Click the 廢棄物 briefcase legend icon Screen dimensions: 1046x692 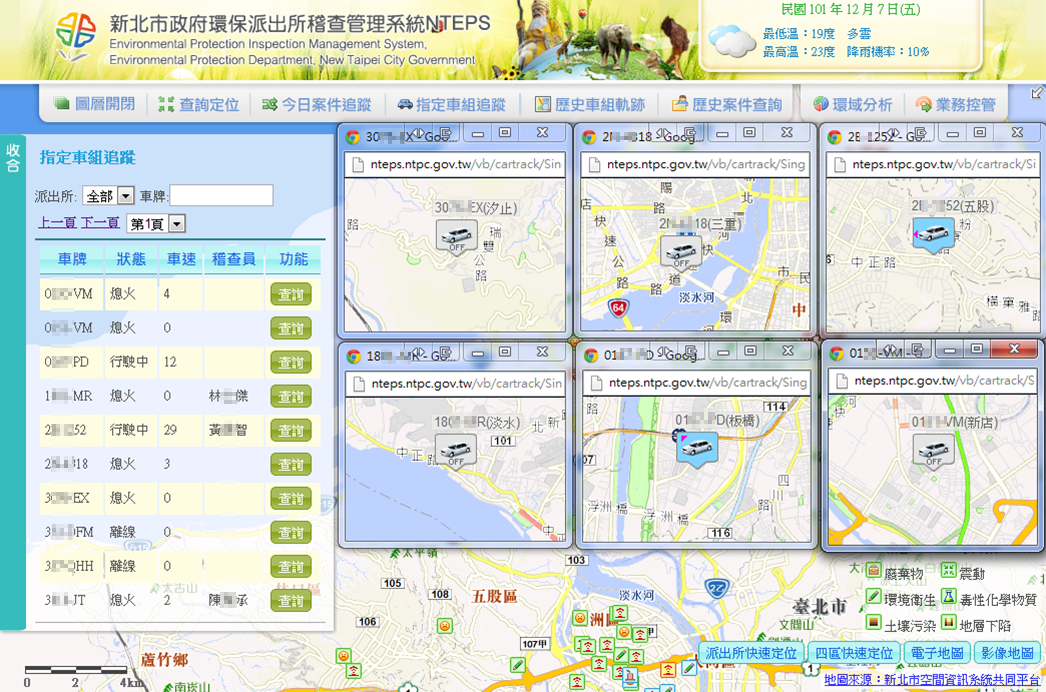pyautogui.click(x=873, y=571)
